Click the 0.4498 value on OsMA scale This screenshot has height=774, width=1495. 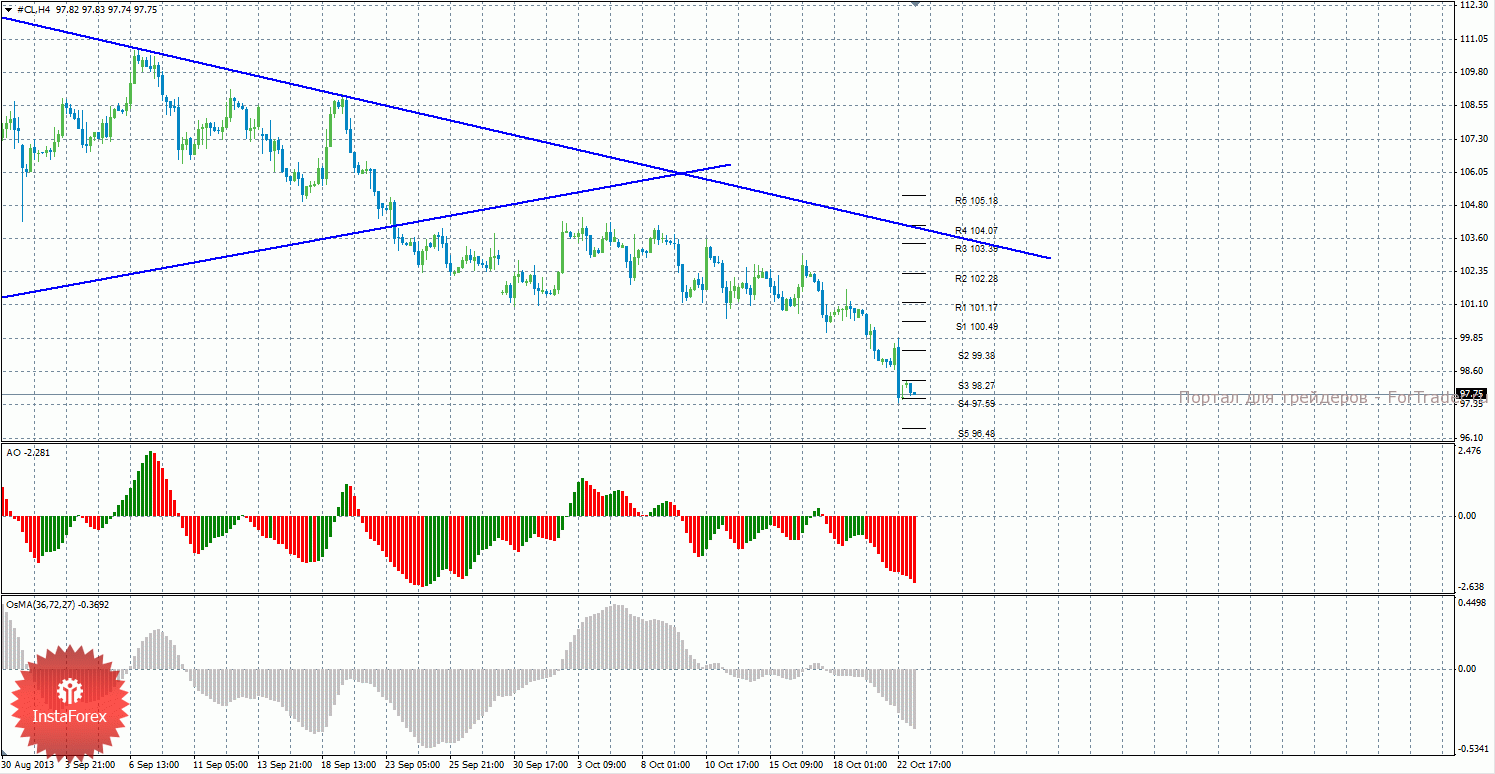(1473, 603)
